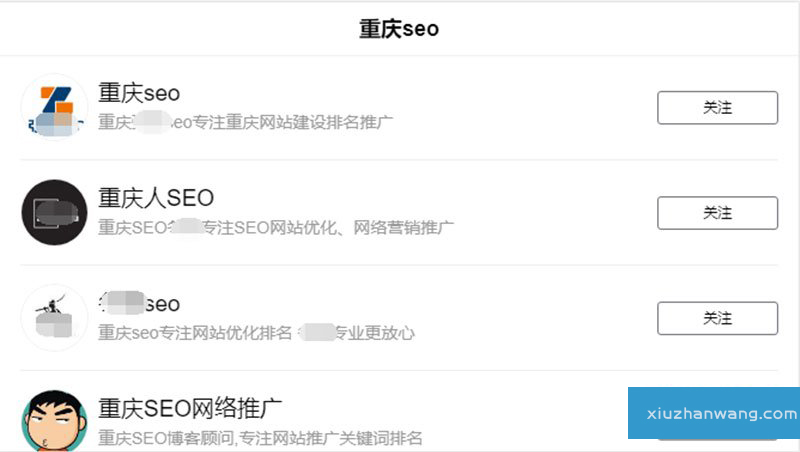Click the 重庆seo page title header

click(399, 28)
